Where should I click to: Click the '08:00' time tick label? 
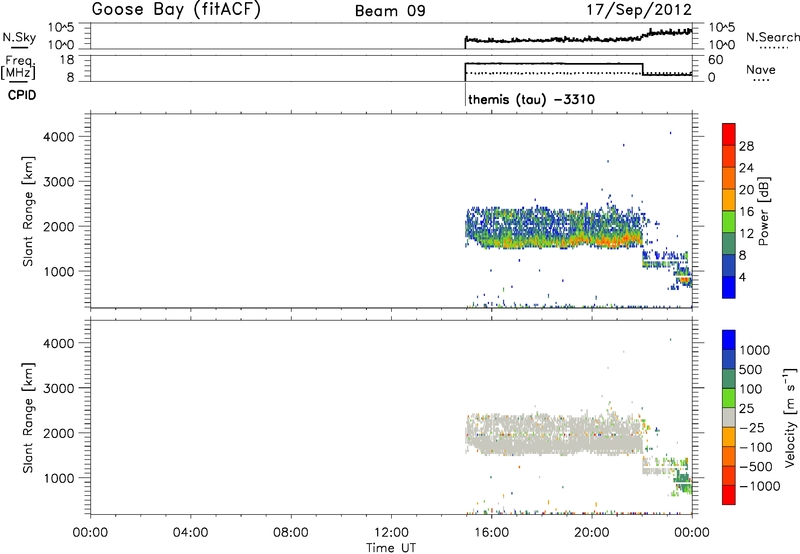291,533
